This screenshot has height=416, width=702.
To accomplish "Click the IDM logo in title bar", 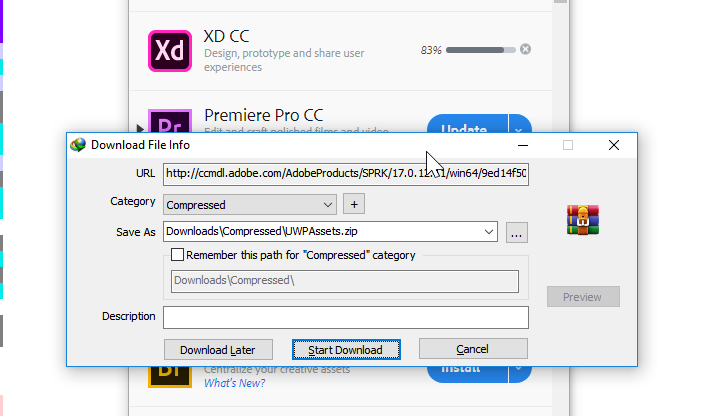I will point(78,145).
